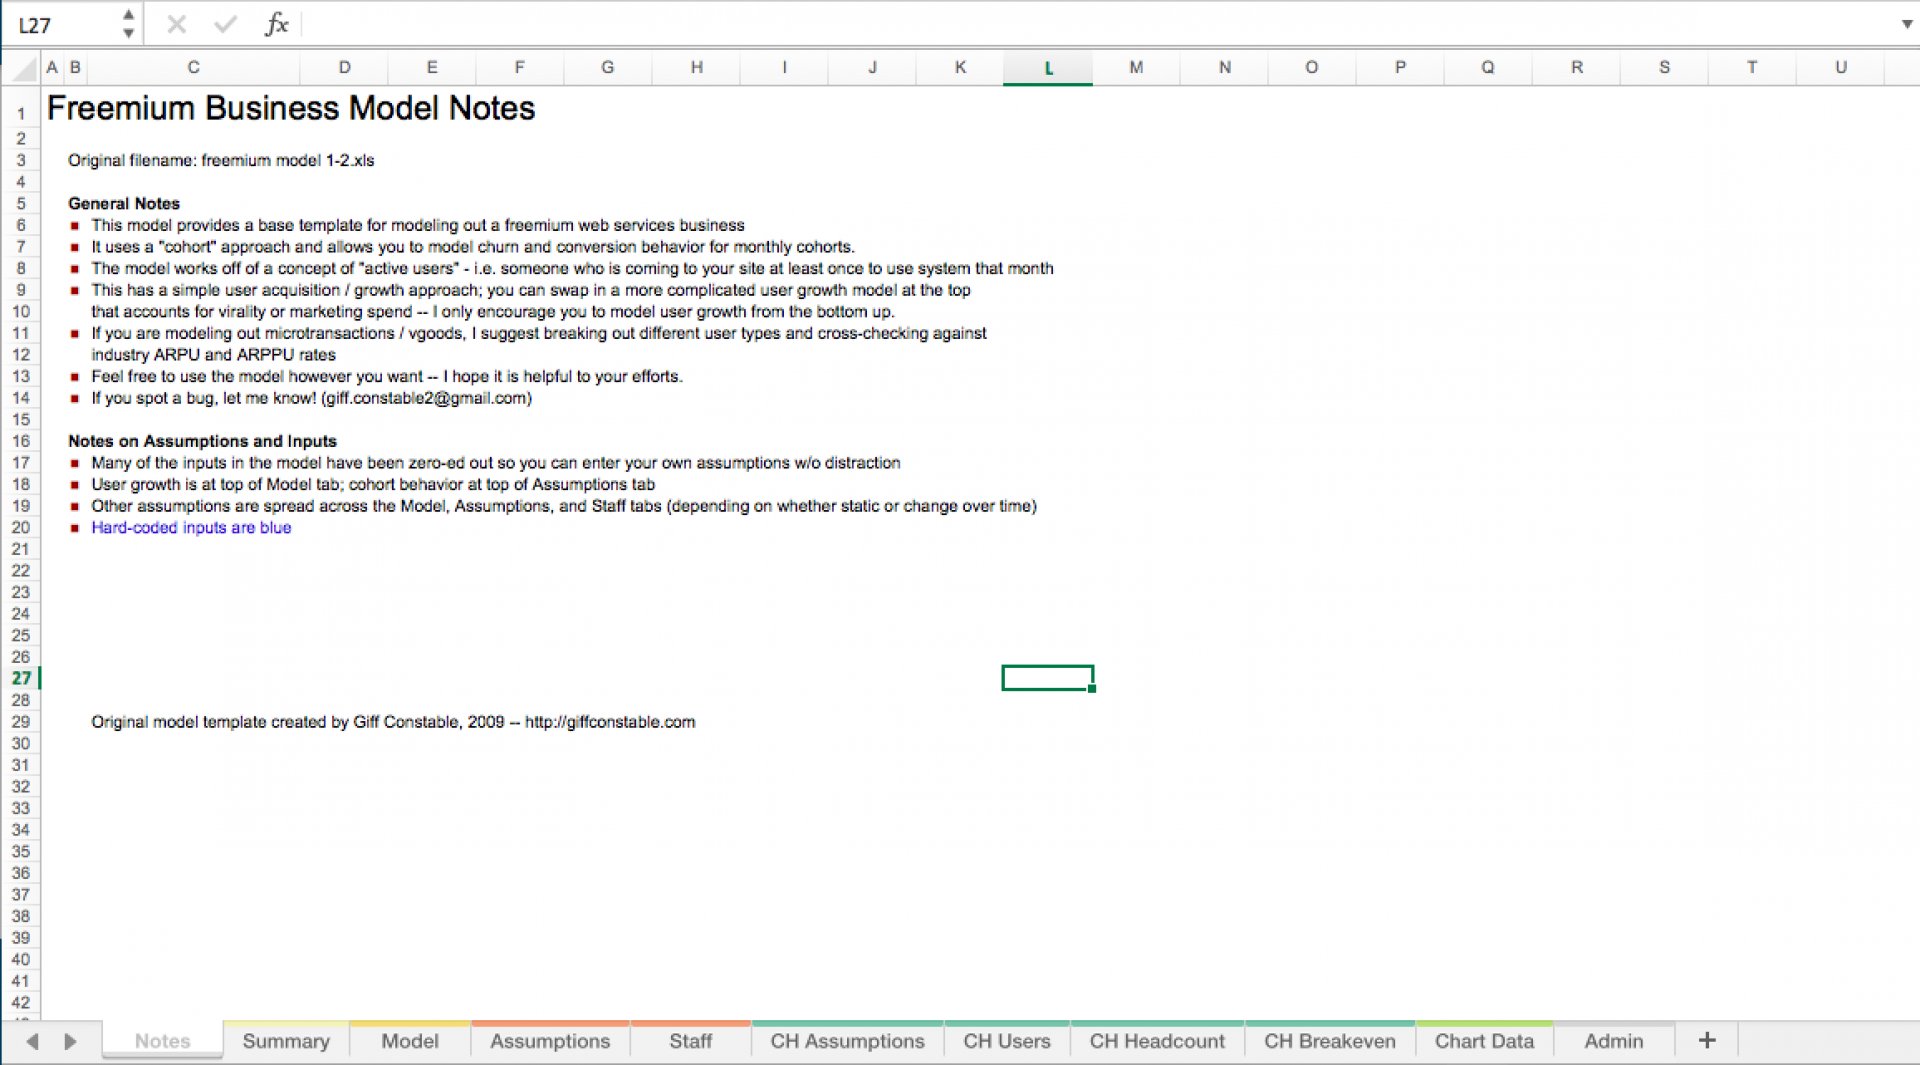The image size is (1920, 1065).
Task: Click the giffconstable.com credit line
Action: click(393, 722)
